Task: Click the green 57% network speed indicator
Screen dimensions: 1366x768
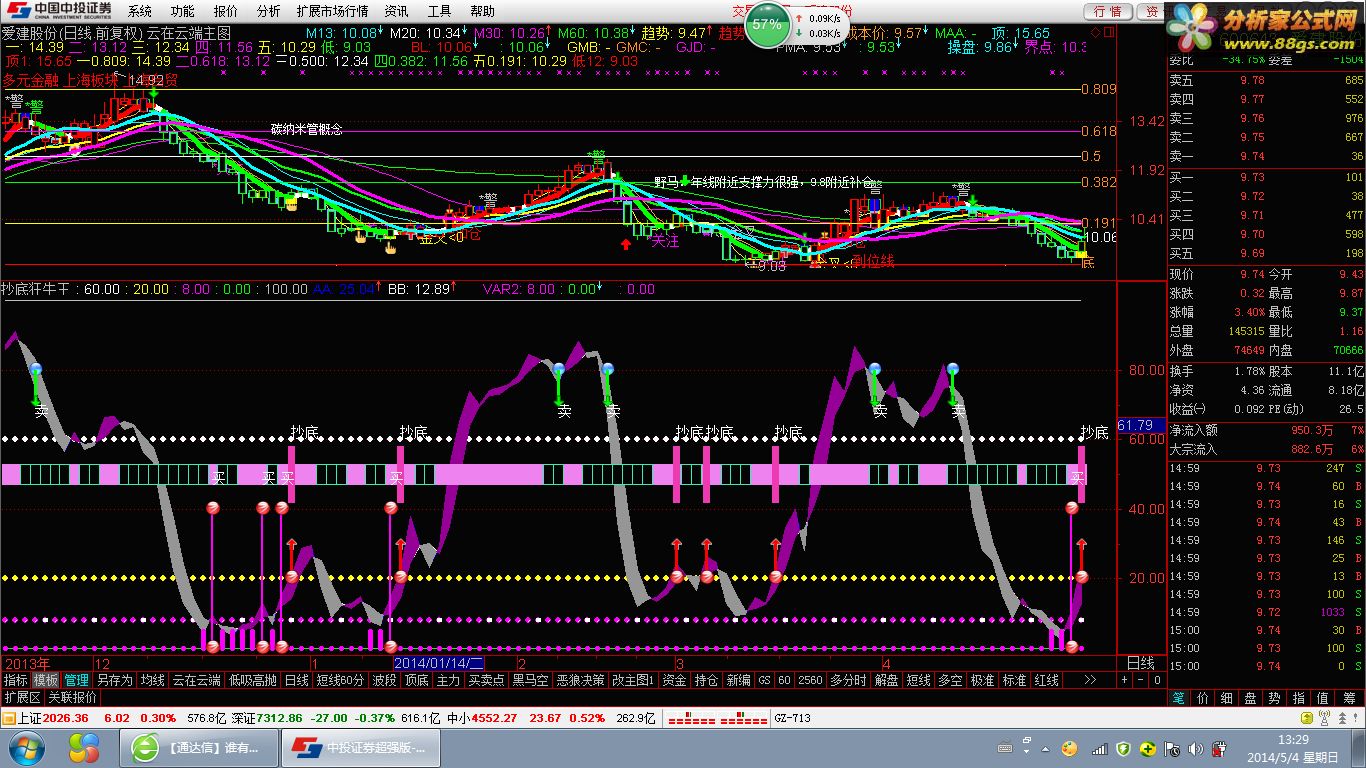Action: [767, 24]
